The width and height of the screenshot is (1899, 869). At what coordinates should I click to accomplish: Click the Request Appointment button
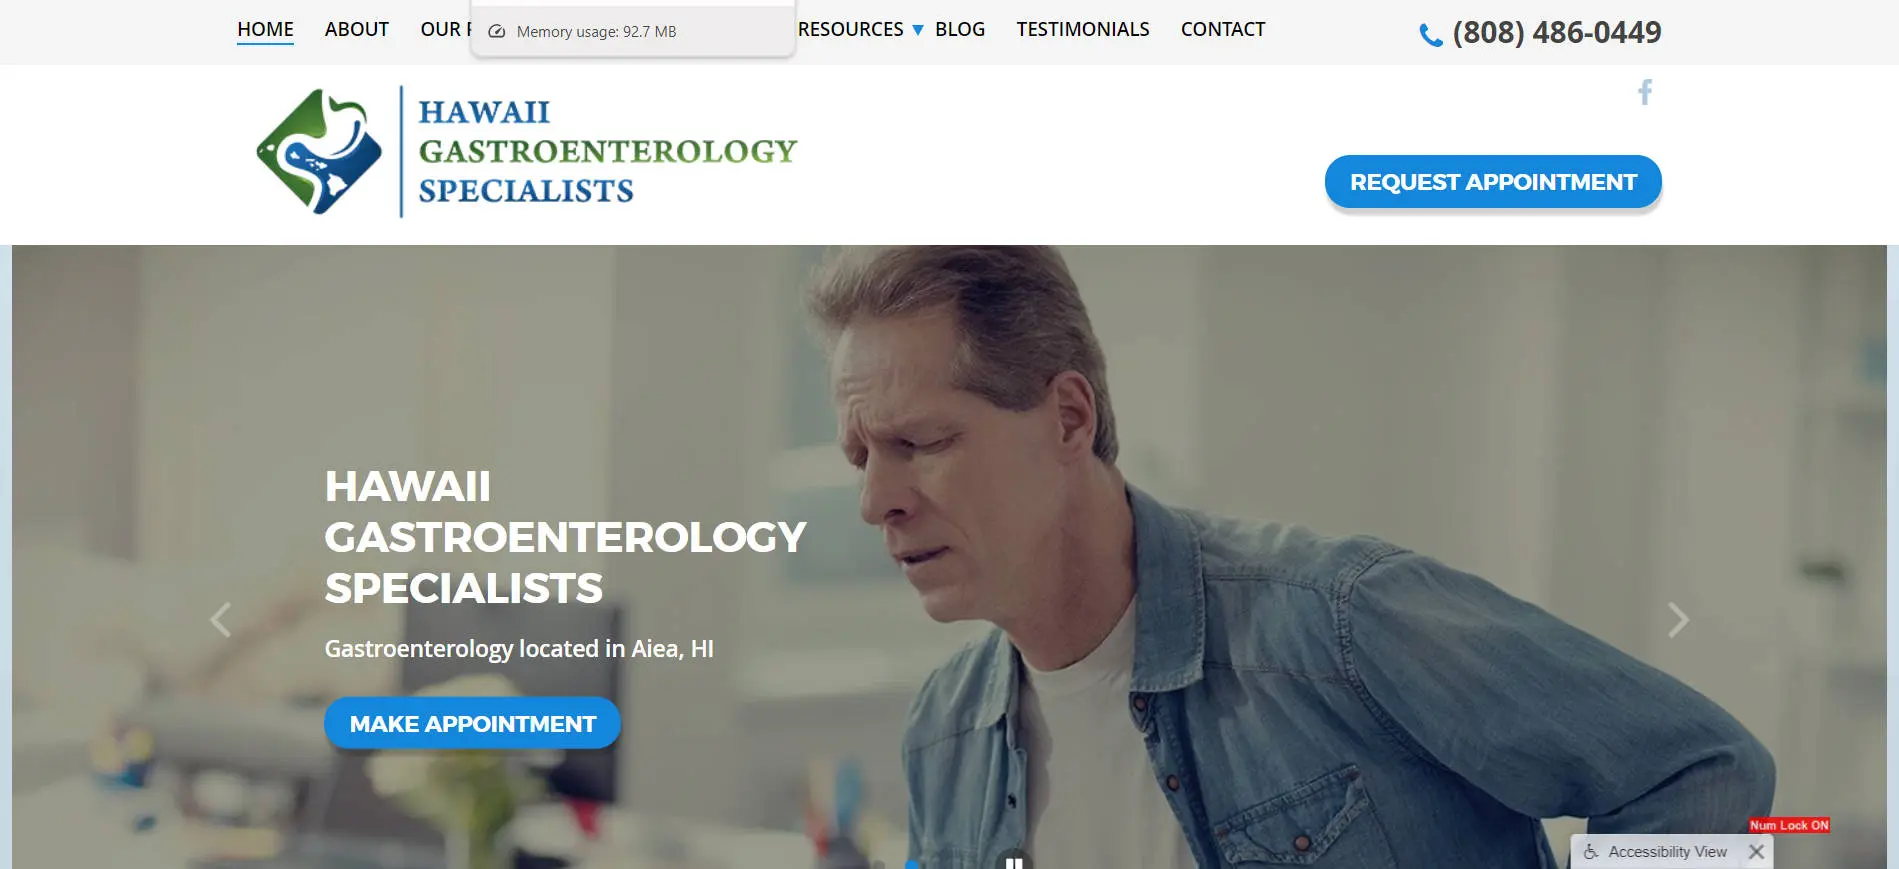click(1493, 182)
